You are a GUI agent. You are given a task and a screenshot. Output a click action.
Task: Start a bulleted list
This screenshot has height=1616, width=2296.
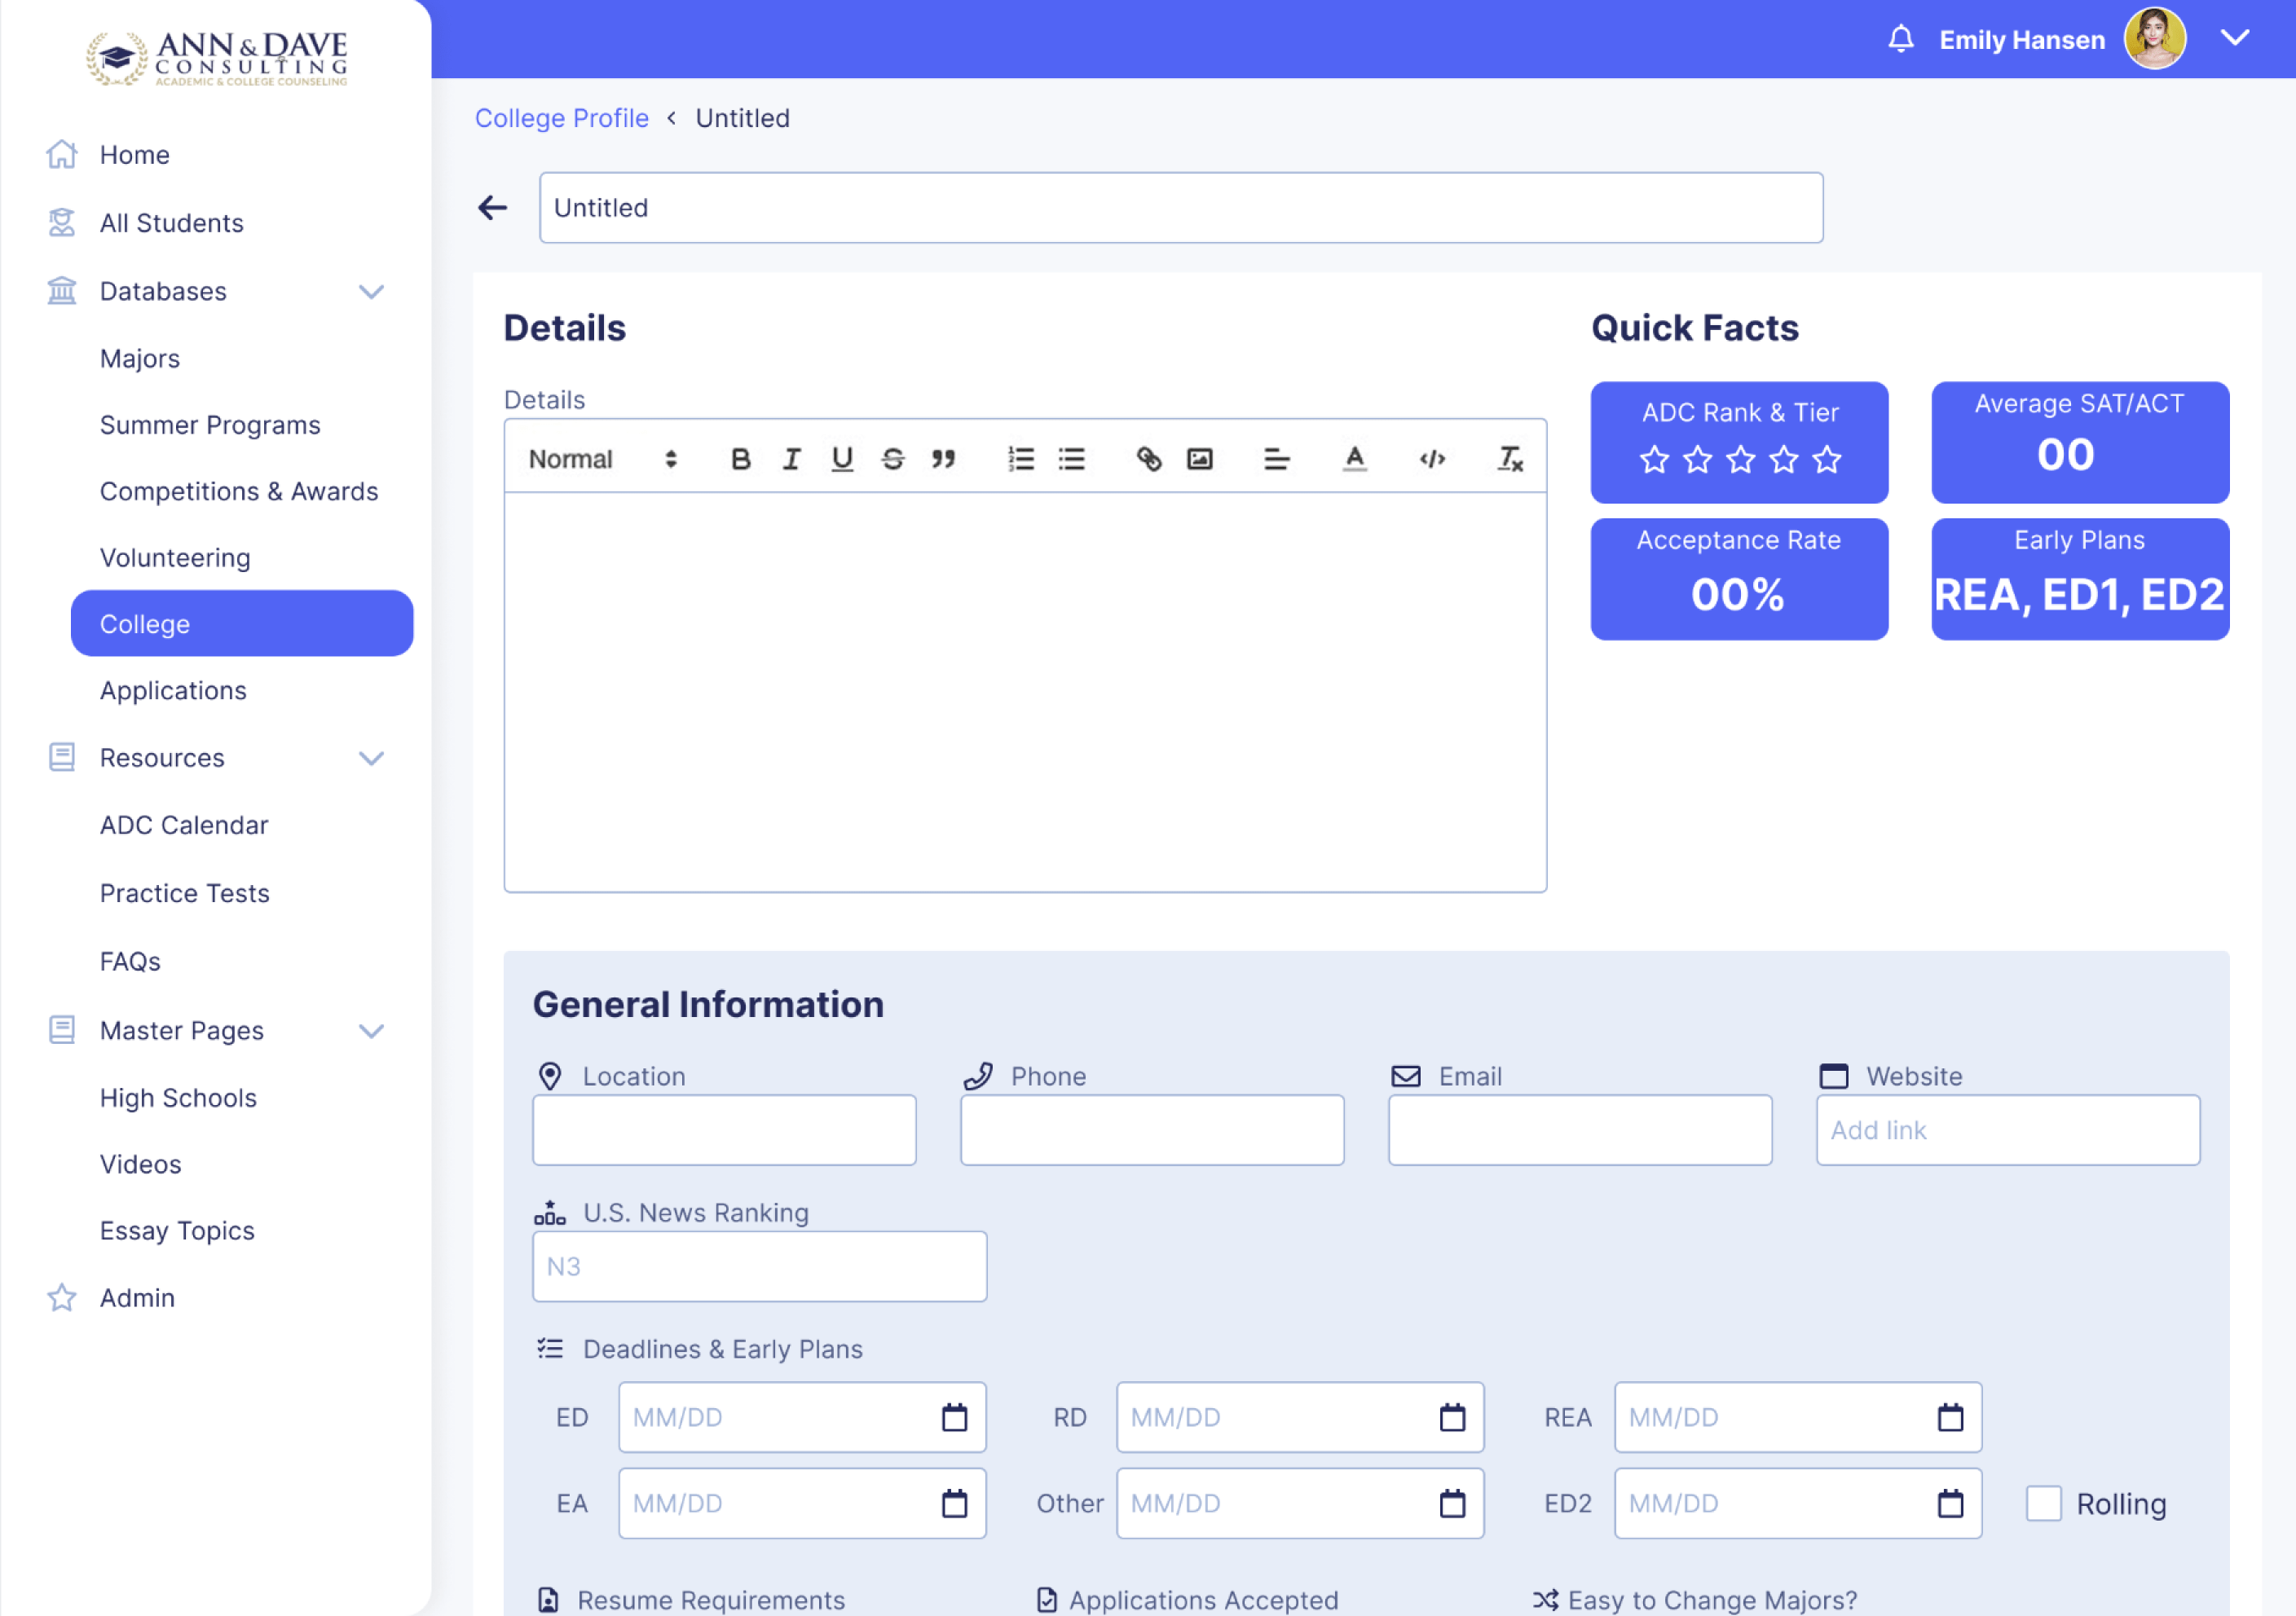(1072, 459)
